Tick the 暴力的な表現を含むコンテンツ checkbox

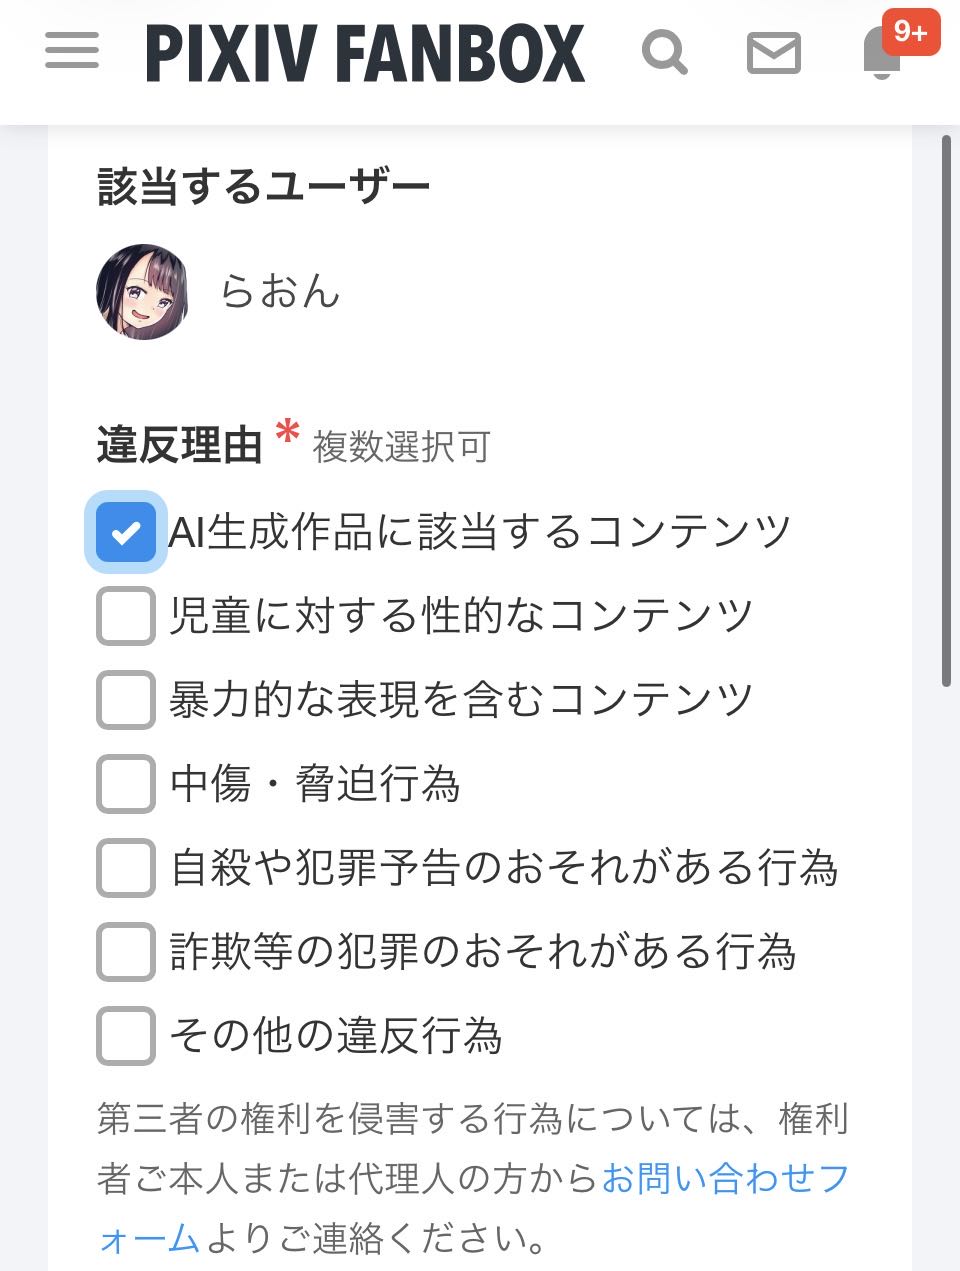tap(126, 700)
